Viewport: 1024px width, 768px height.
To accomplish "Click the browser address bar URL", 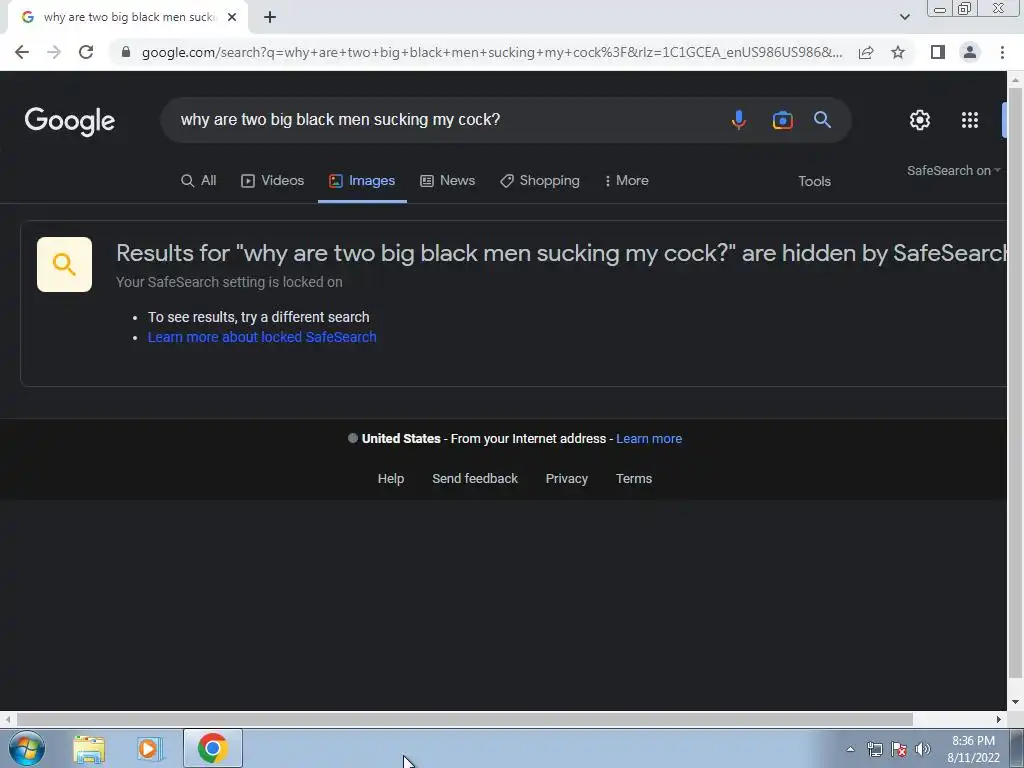I will (x=491, y=52).
